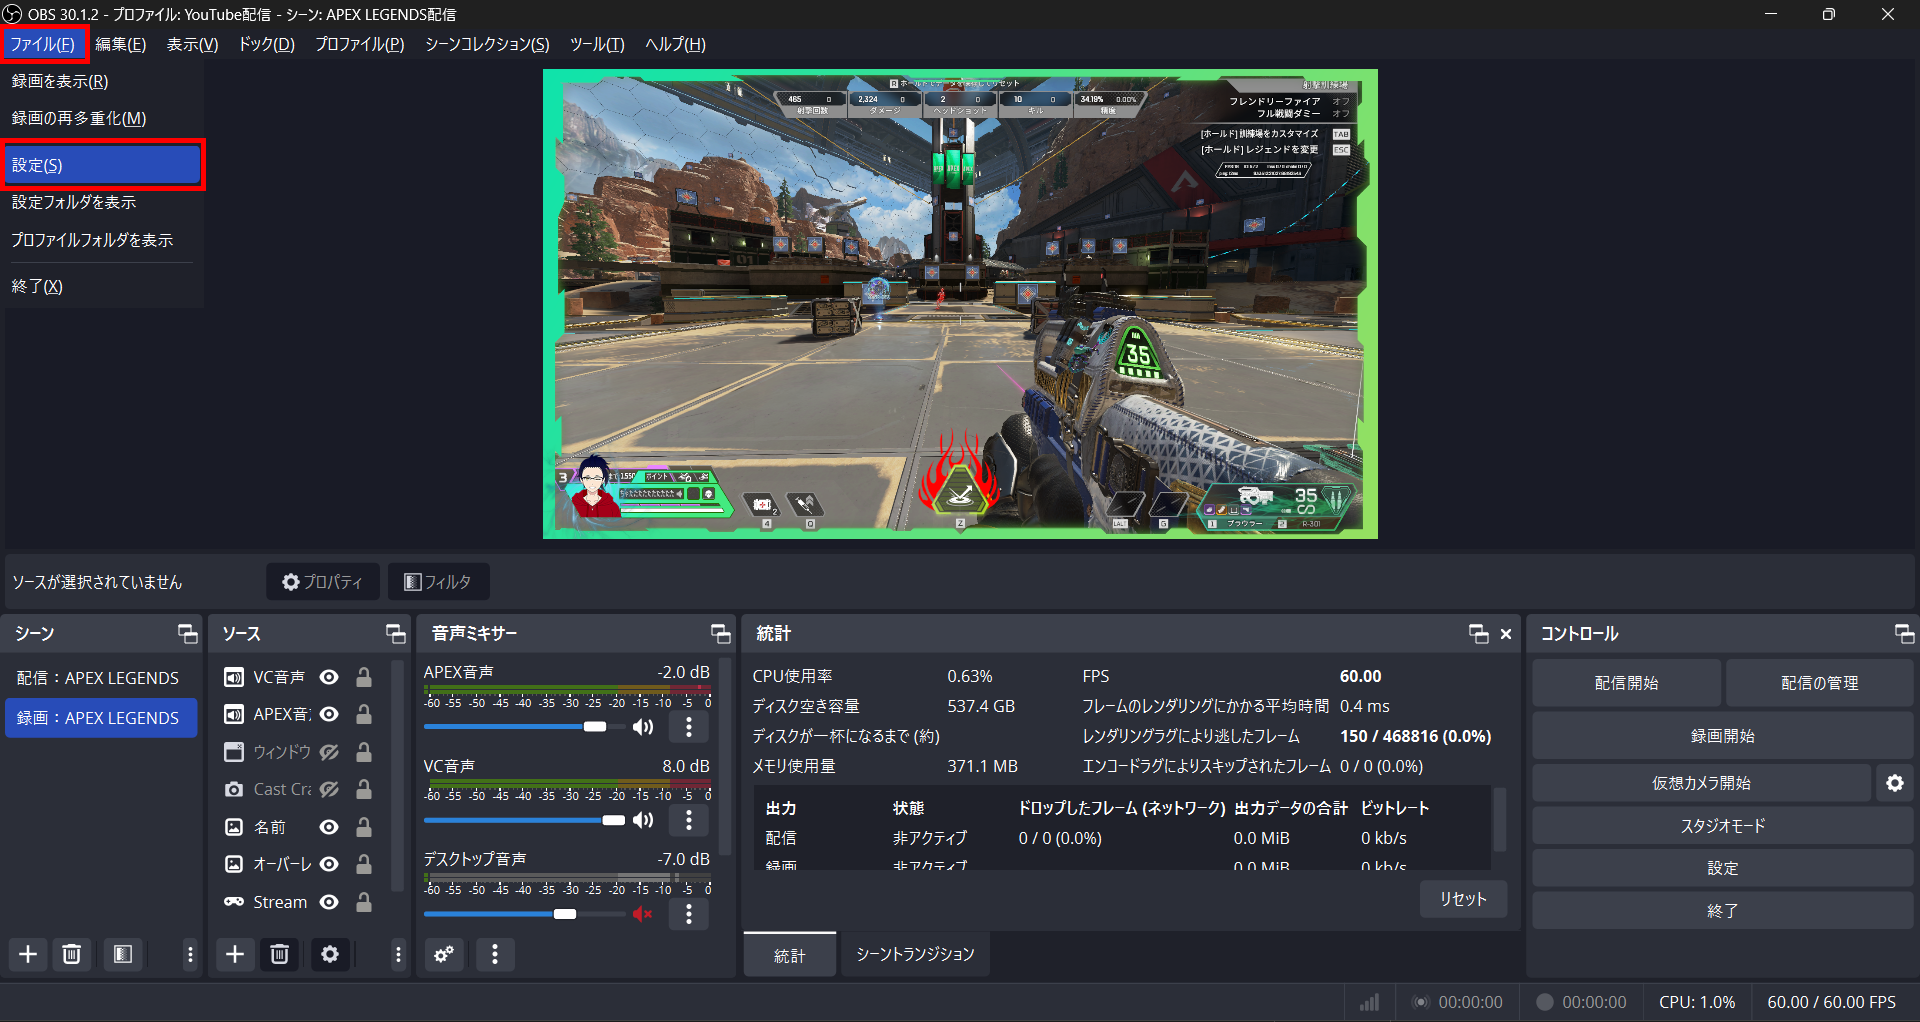Screen dimensions: 1920x1022
Task: Hide the Stream source
Action: [x=329, y=902]
